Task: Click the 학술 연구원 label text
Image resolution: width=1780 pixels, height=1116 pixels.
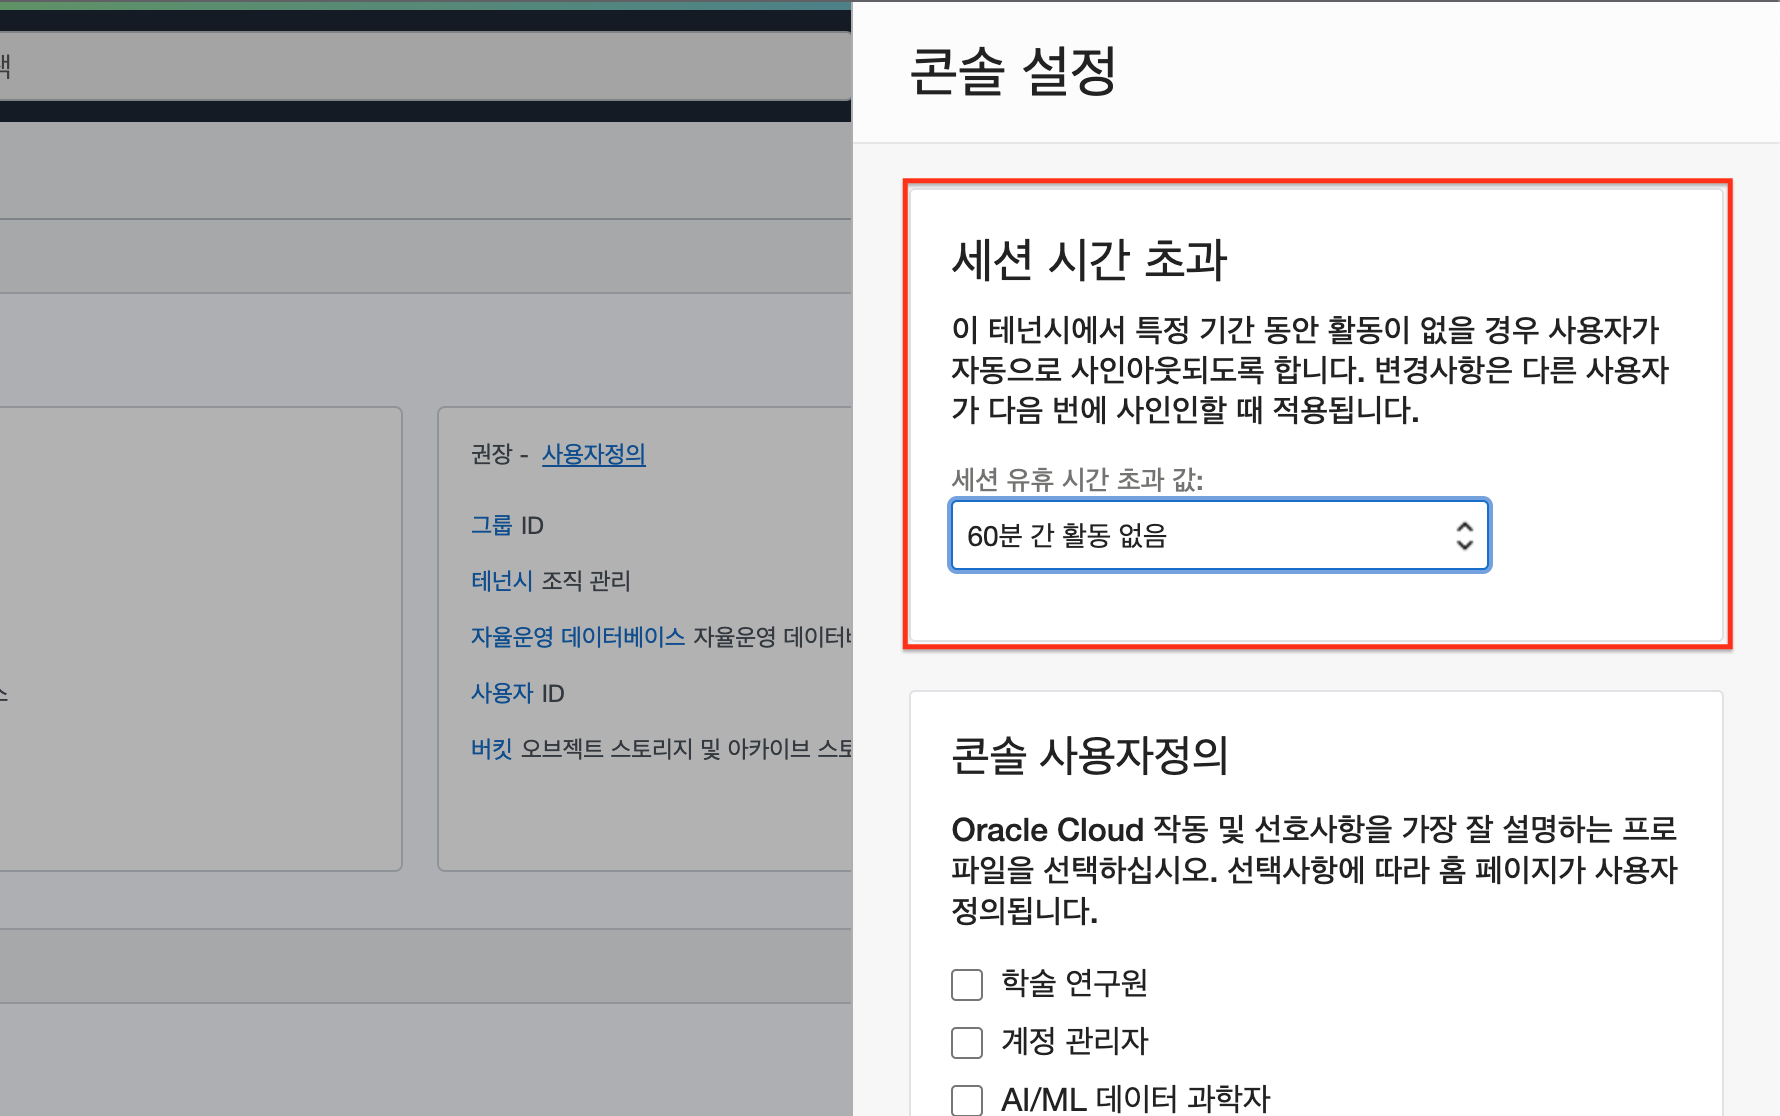Action: (1074, 984)
